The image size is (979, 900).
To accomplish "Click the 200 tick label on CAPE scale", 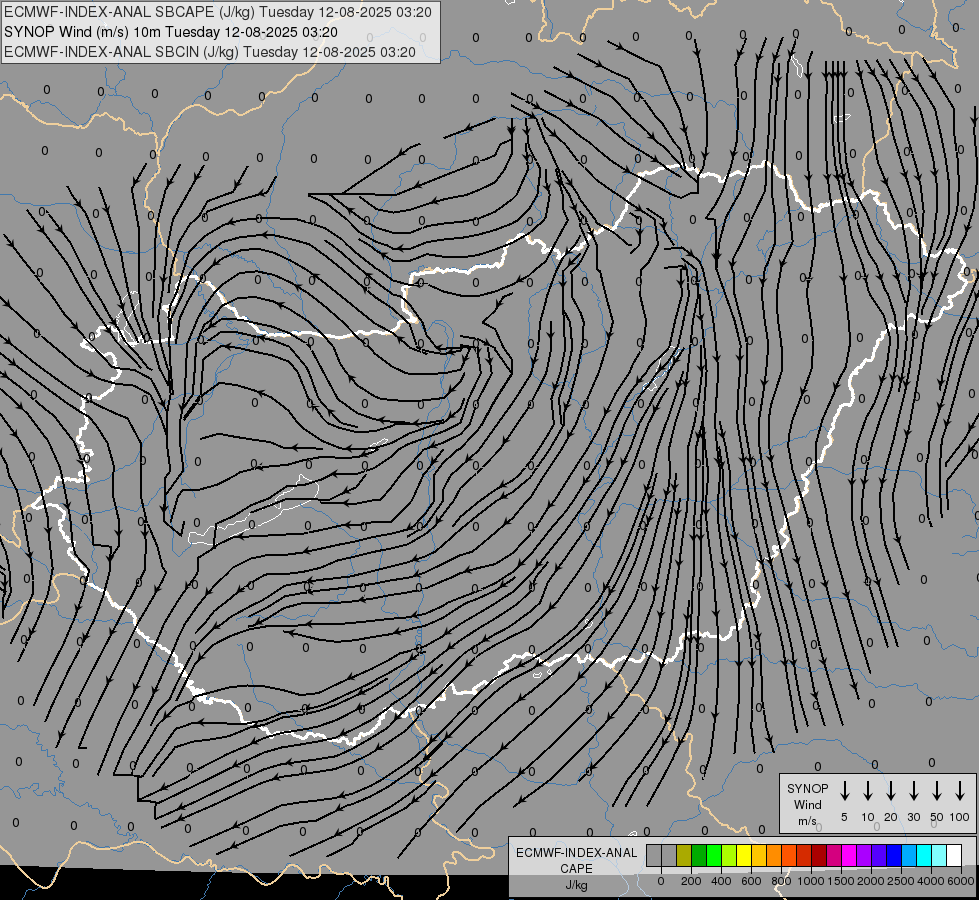I will [691, 881].
